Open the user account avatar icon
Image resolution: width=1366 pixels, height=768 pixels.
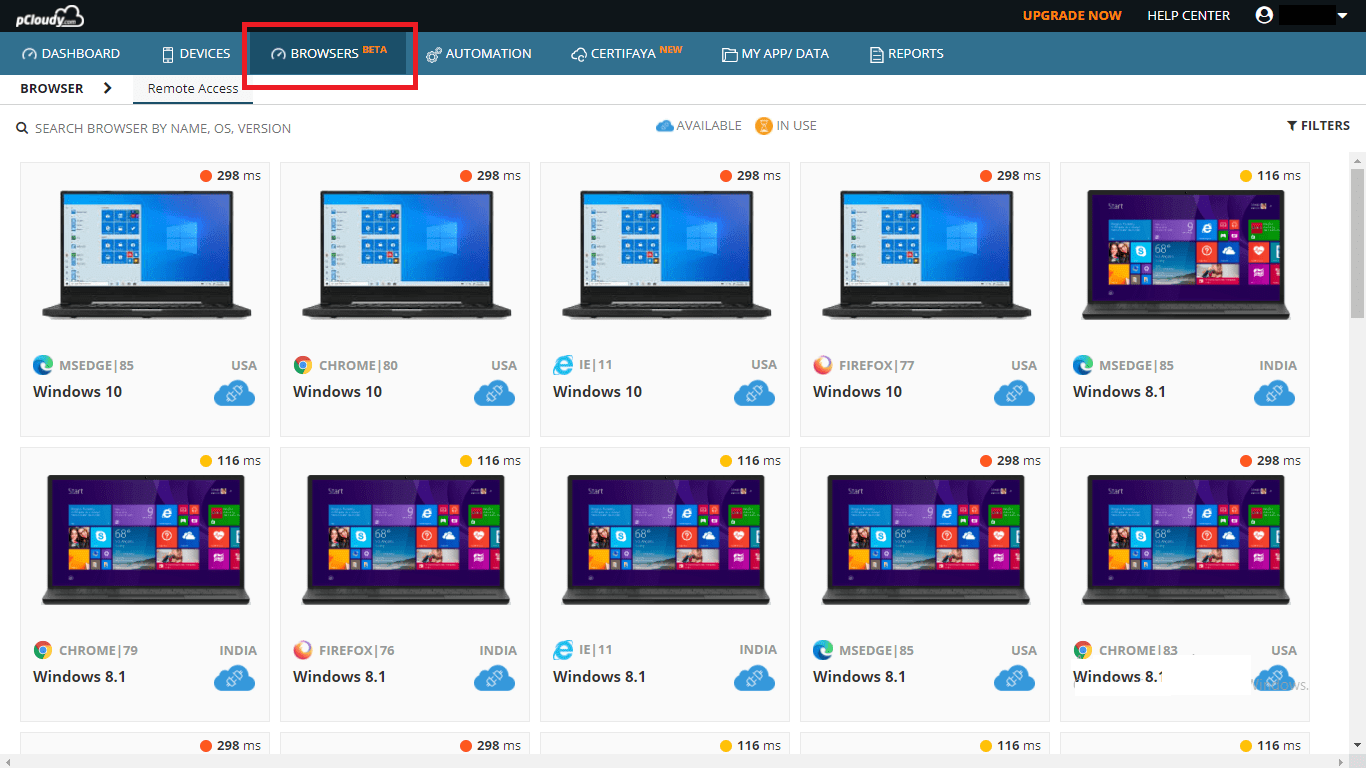point(1264,15)
